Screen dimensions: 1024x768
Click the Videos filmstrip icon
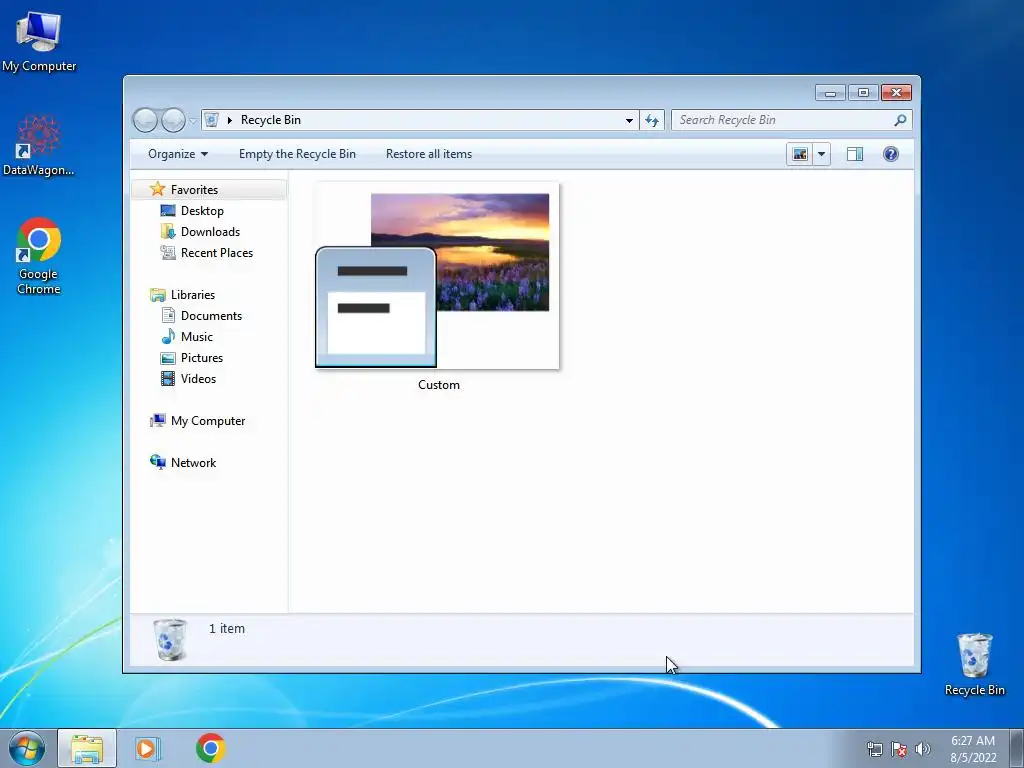pos(168,378)
